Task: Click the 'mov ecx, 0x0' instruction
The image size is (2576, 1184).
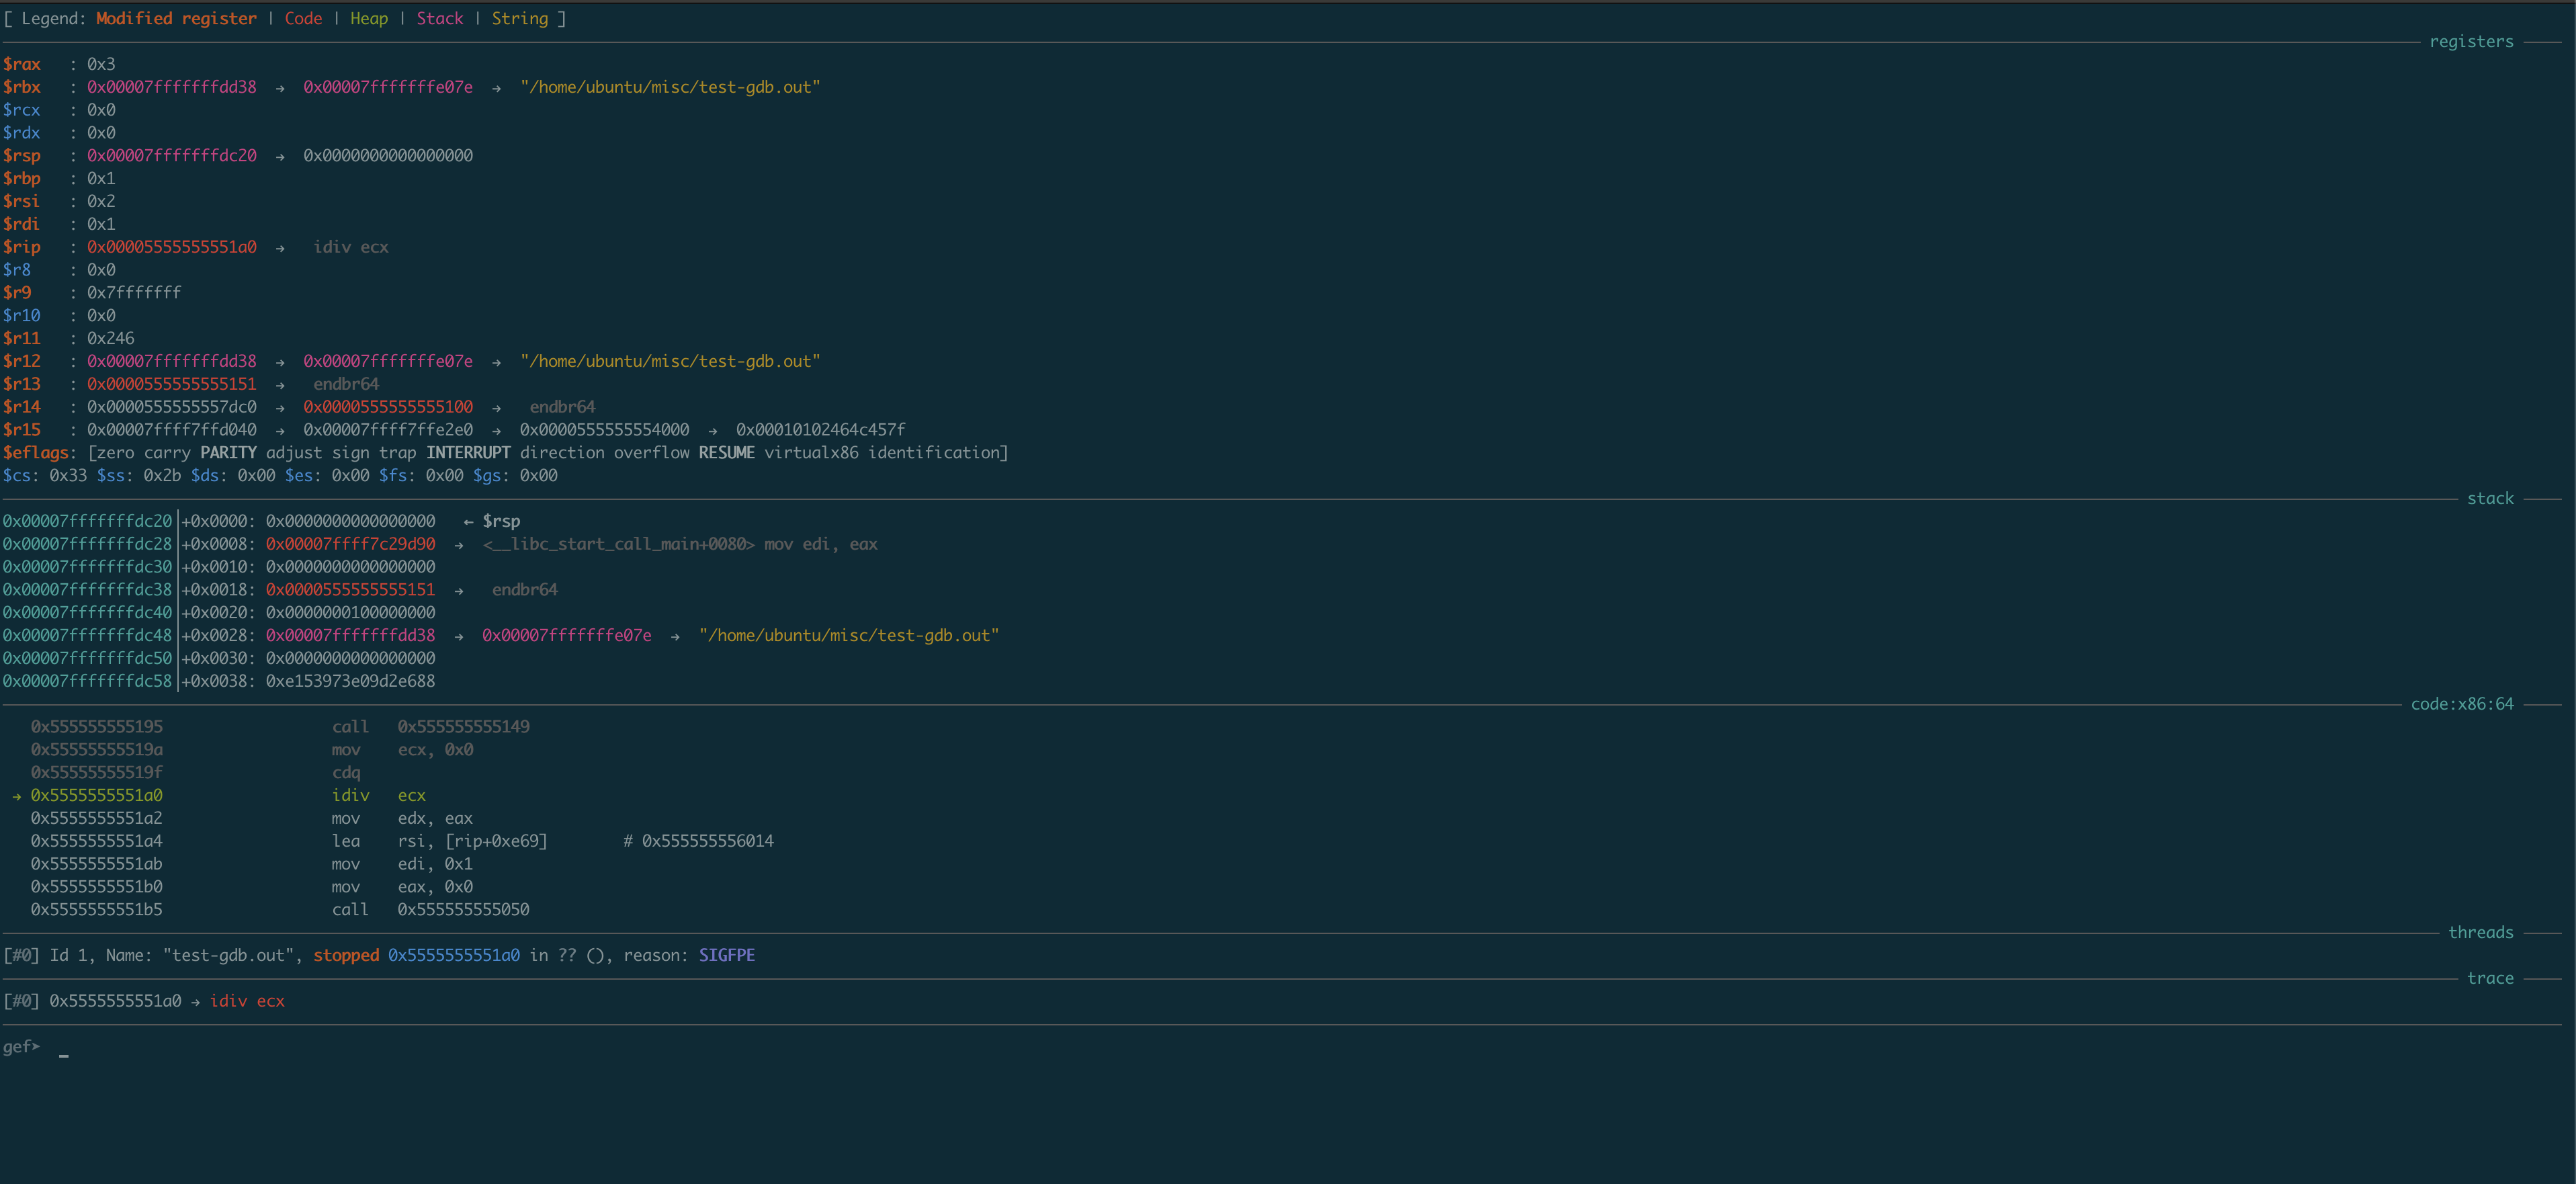Action: click(x=403, y=750)
